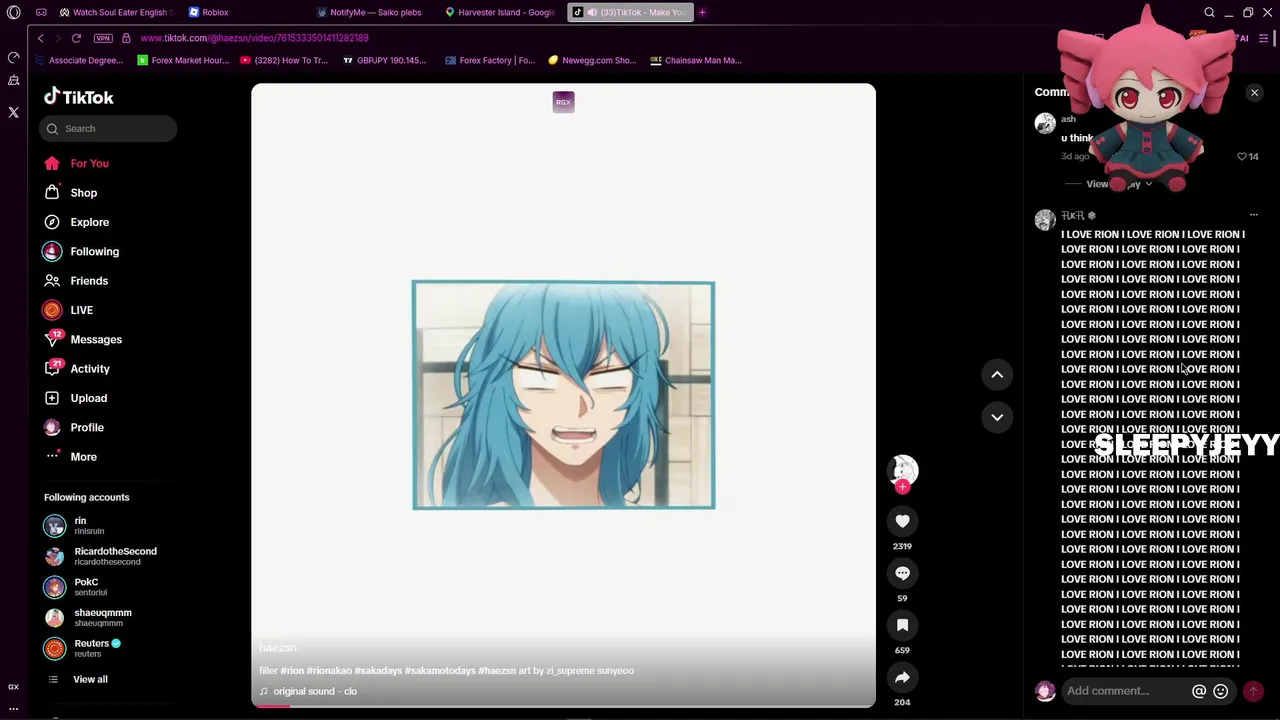Open options for LOVE RION comment
Image resolution: width=1280 pixels, height=720 pixels.
tap(1253, 215)
